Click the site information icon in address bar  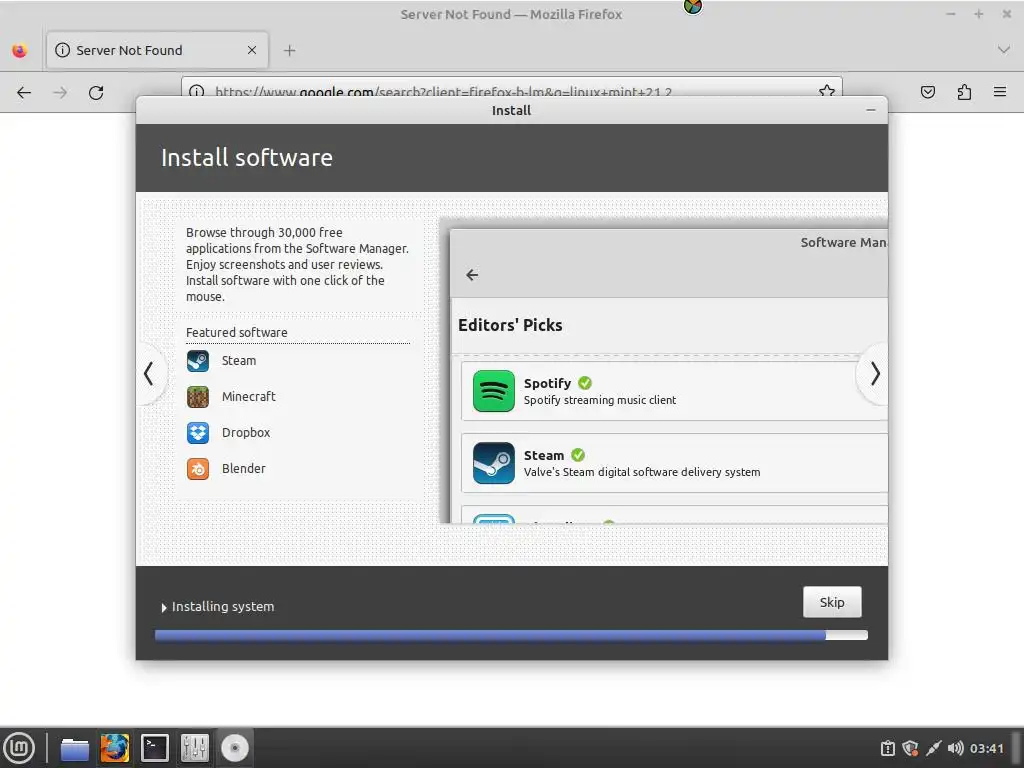pyautogui.click(x=197, y=92)
